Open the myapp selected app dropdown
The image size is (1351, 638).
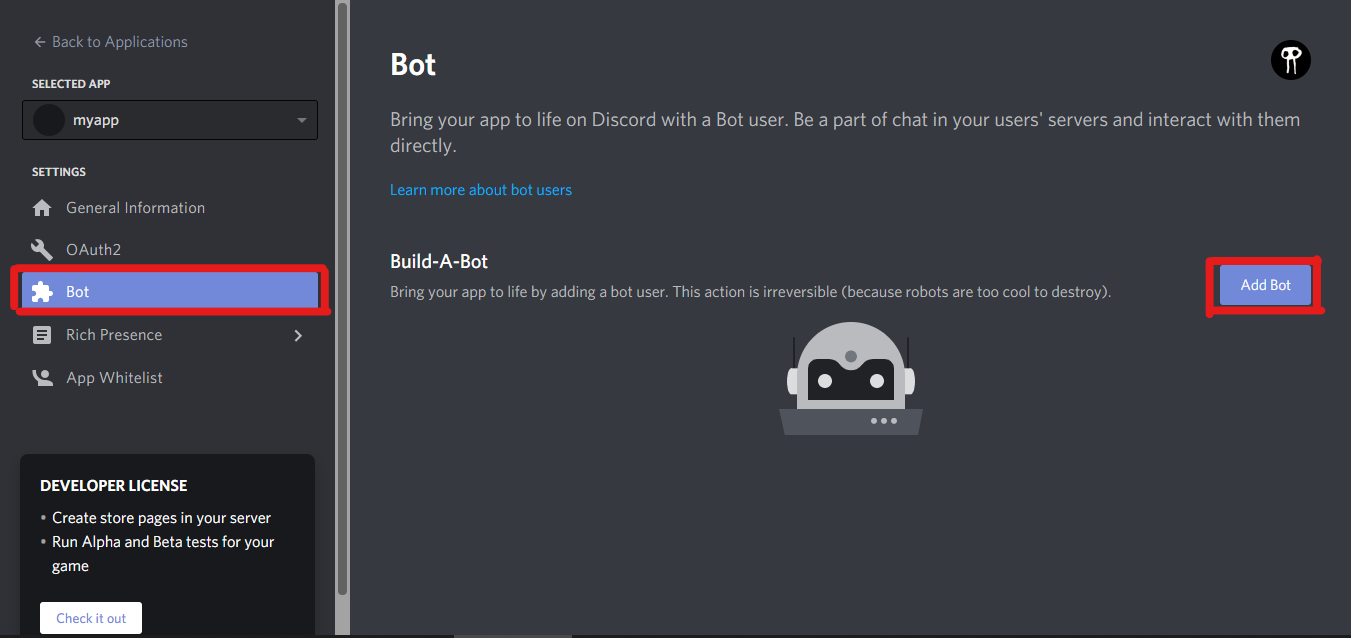click(170, 120)
